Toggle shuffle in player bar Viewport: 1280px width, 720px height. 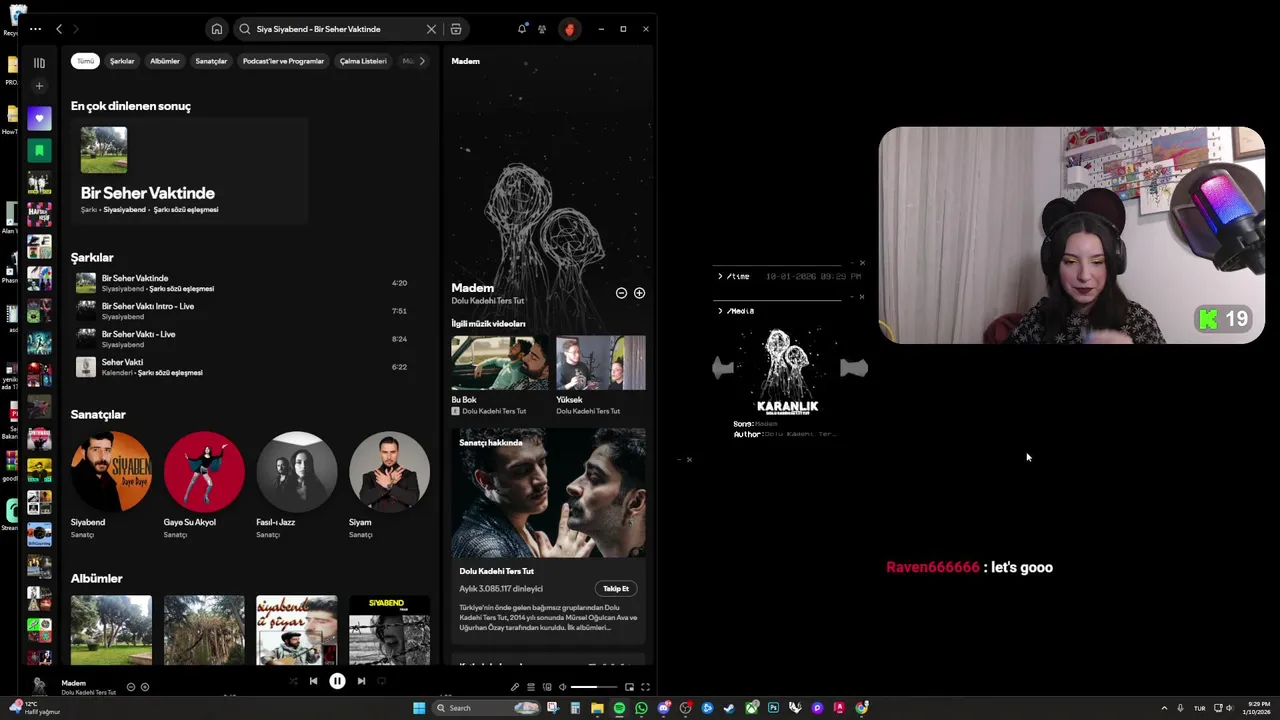coord(293,681)
